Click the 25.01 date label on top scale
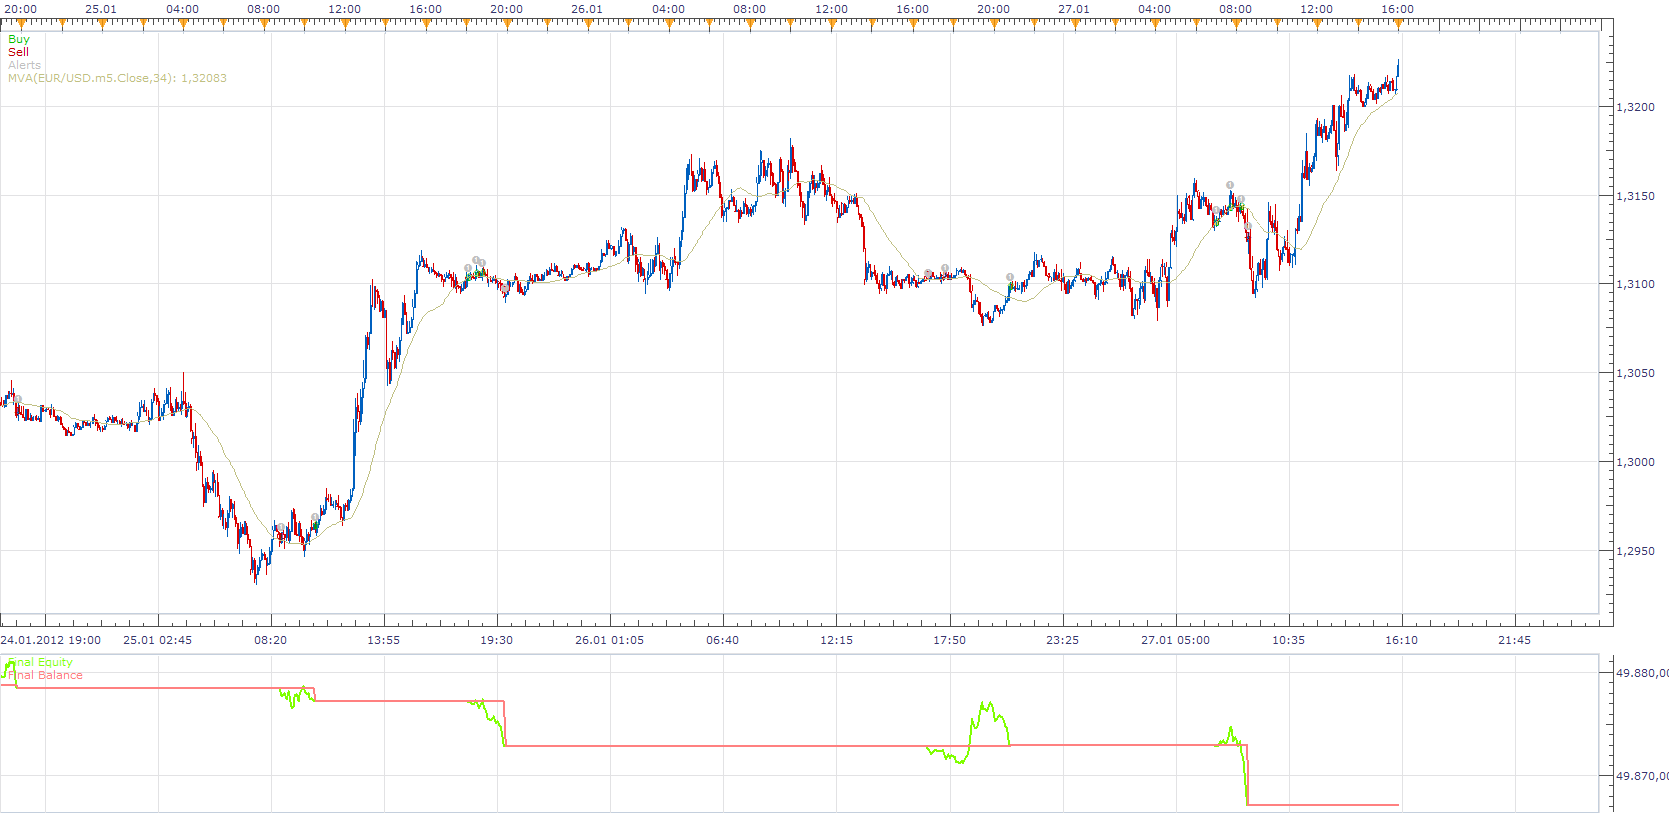Viewport: 1670px width, 813px height. pyautogui.click(x=101, y=9)
